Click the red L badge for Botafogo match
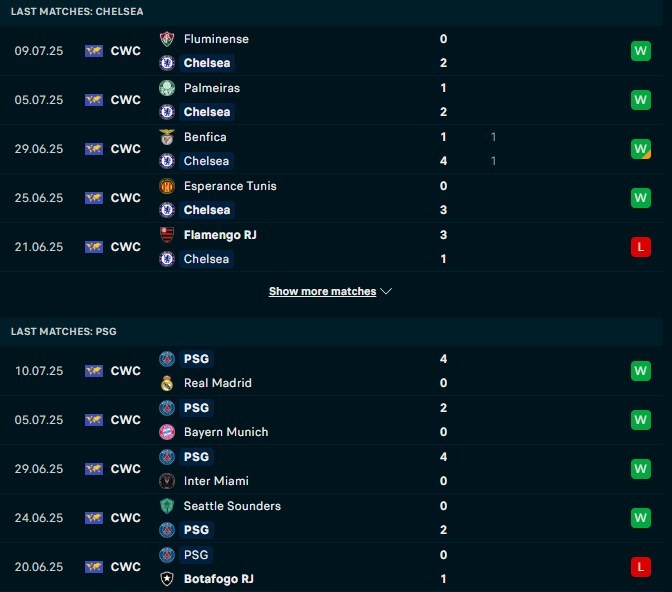 point(641,567)
